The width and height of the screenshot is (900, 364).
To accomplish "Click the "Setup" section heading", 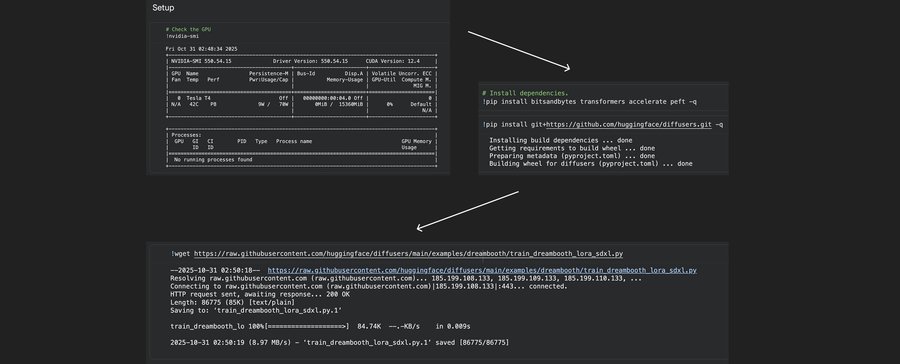I will pos(163,8).
